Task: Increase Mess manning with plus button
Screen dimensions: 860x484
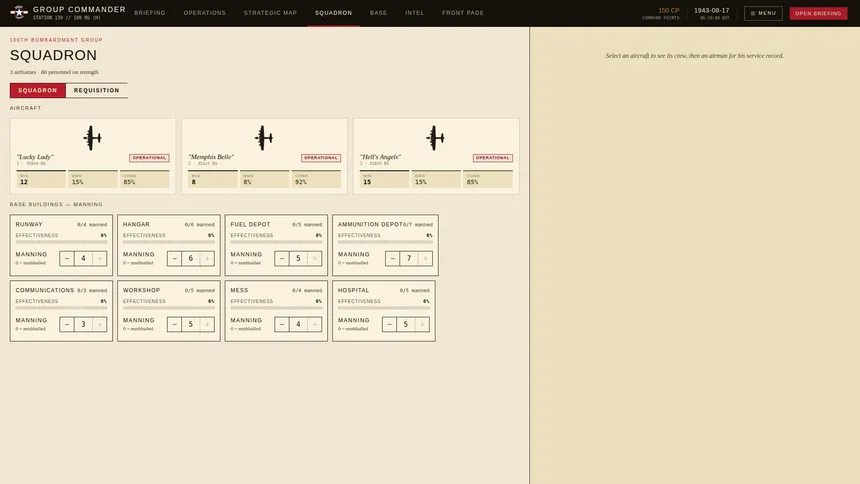Action: (x=315, y=324)
